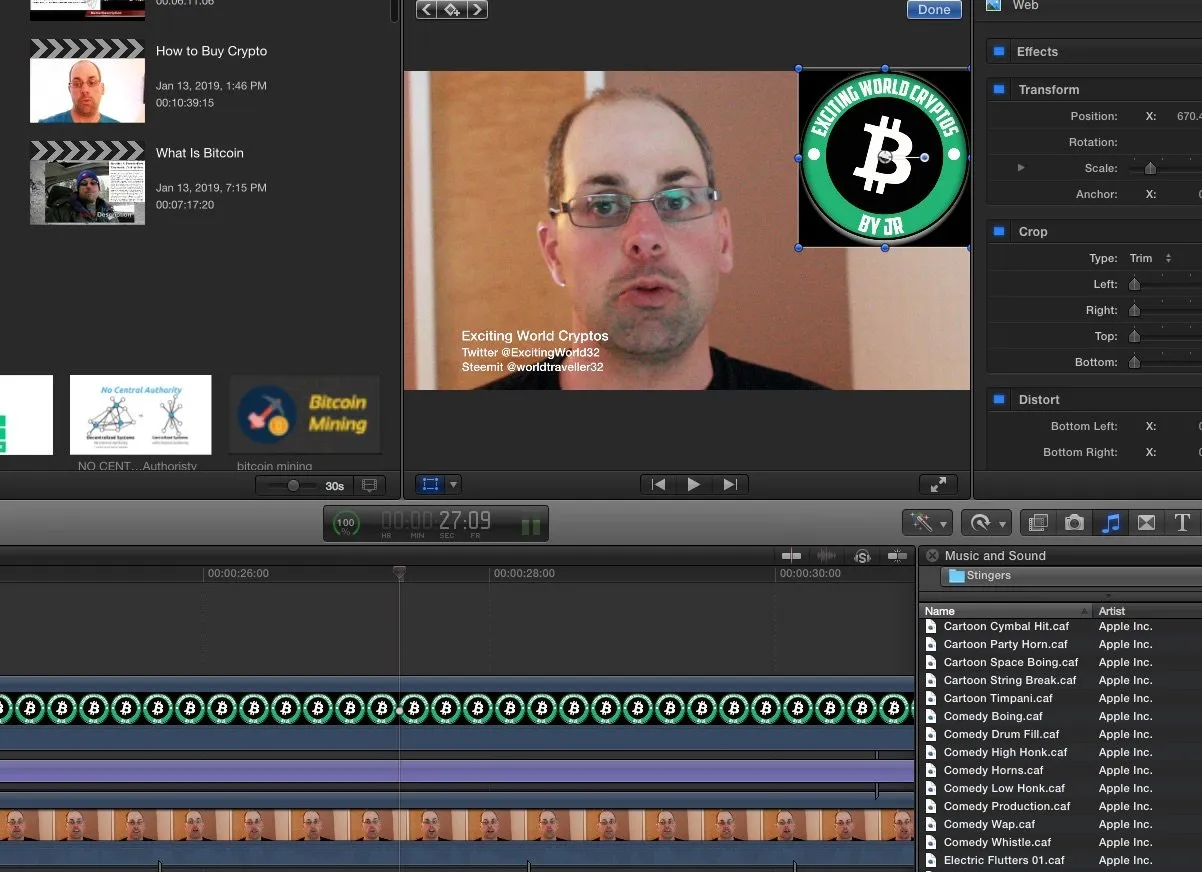This screenshot has width=1202, height=872.
Task: Toggle audio skimming in the timeline
Action: 827,556
